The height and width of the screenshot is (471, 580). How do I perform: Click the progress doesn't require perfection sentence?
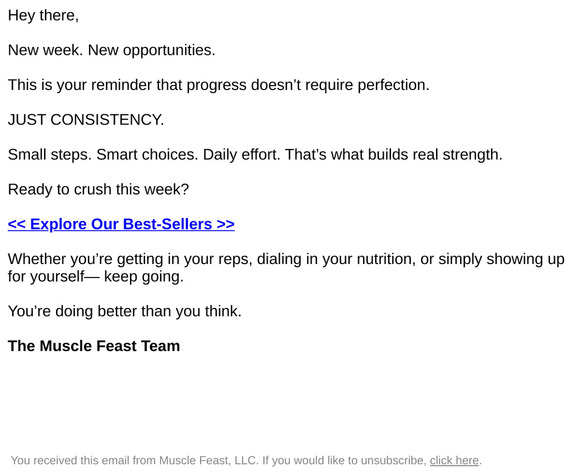tap(219, 85)
